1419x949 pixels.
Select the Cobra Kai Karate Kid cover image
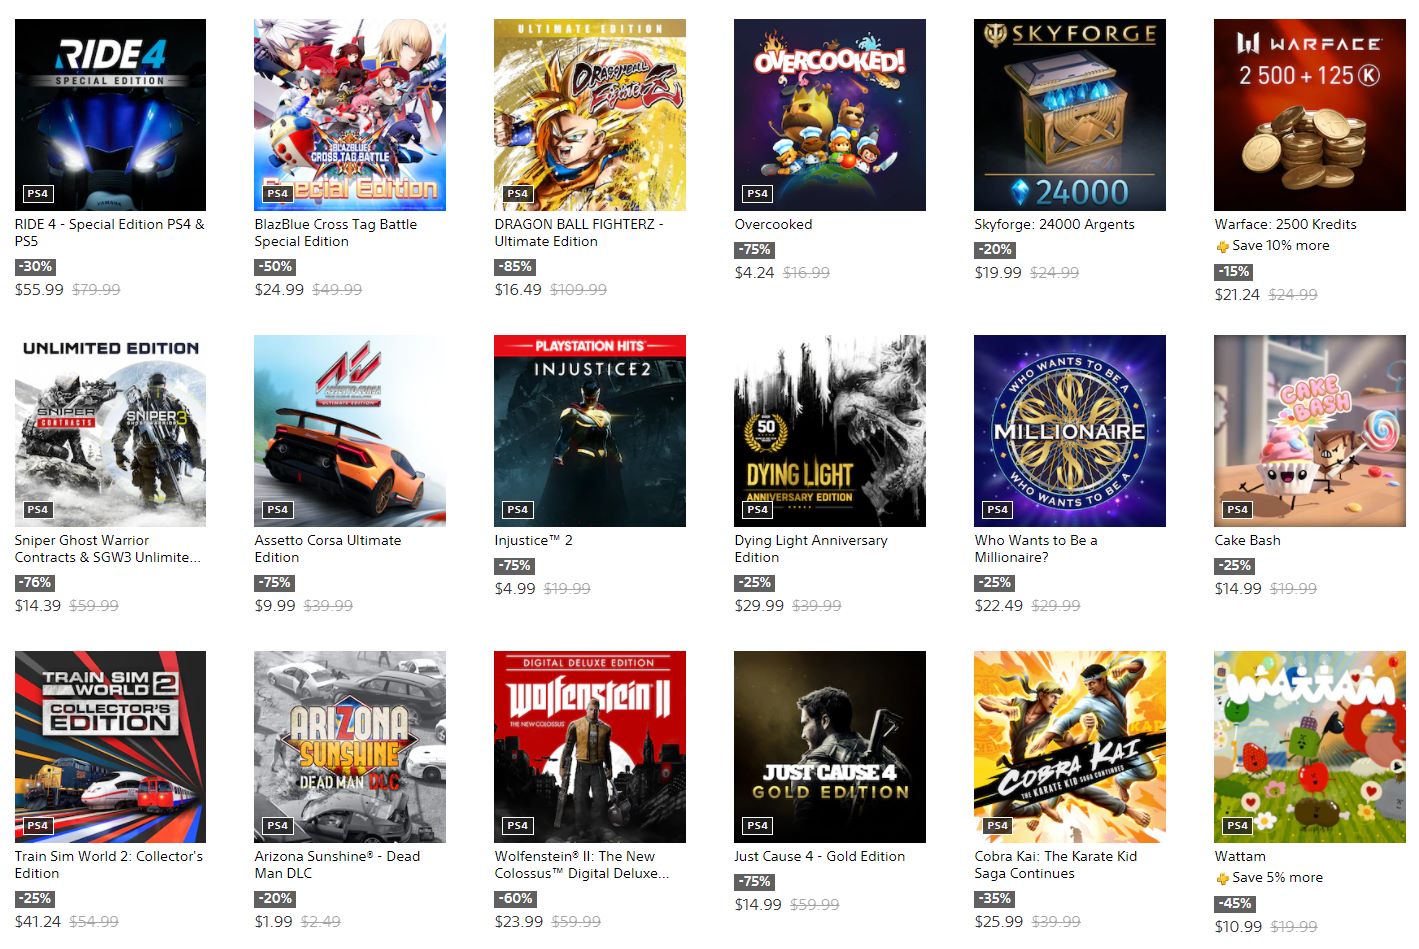(1070, 747)
